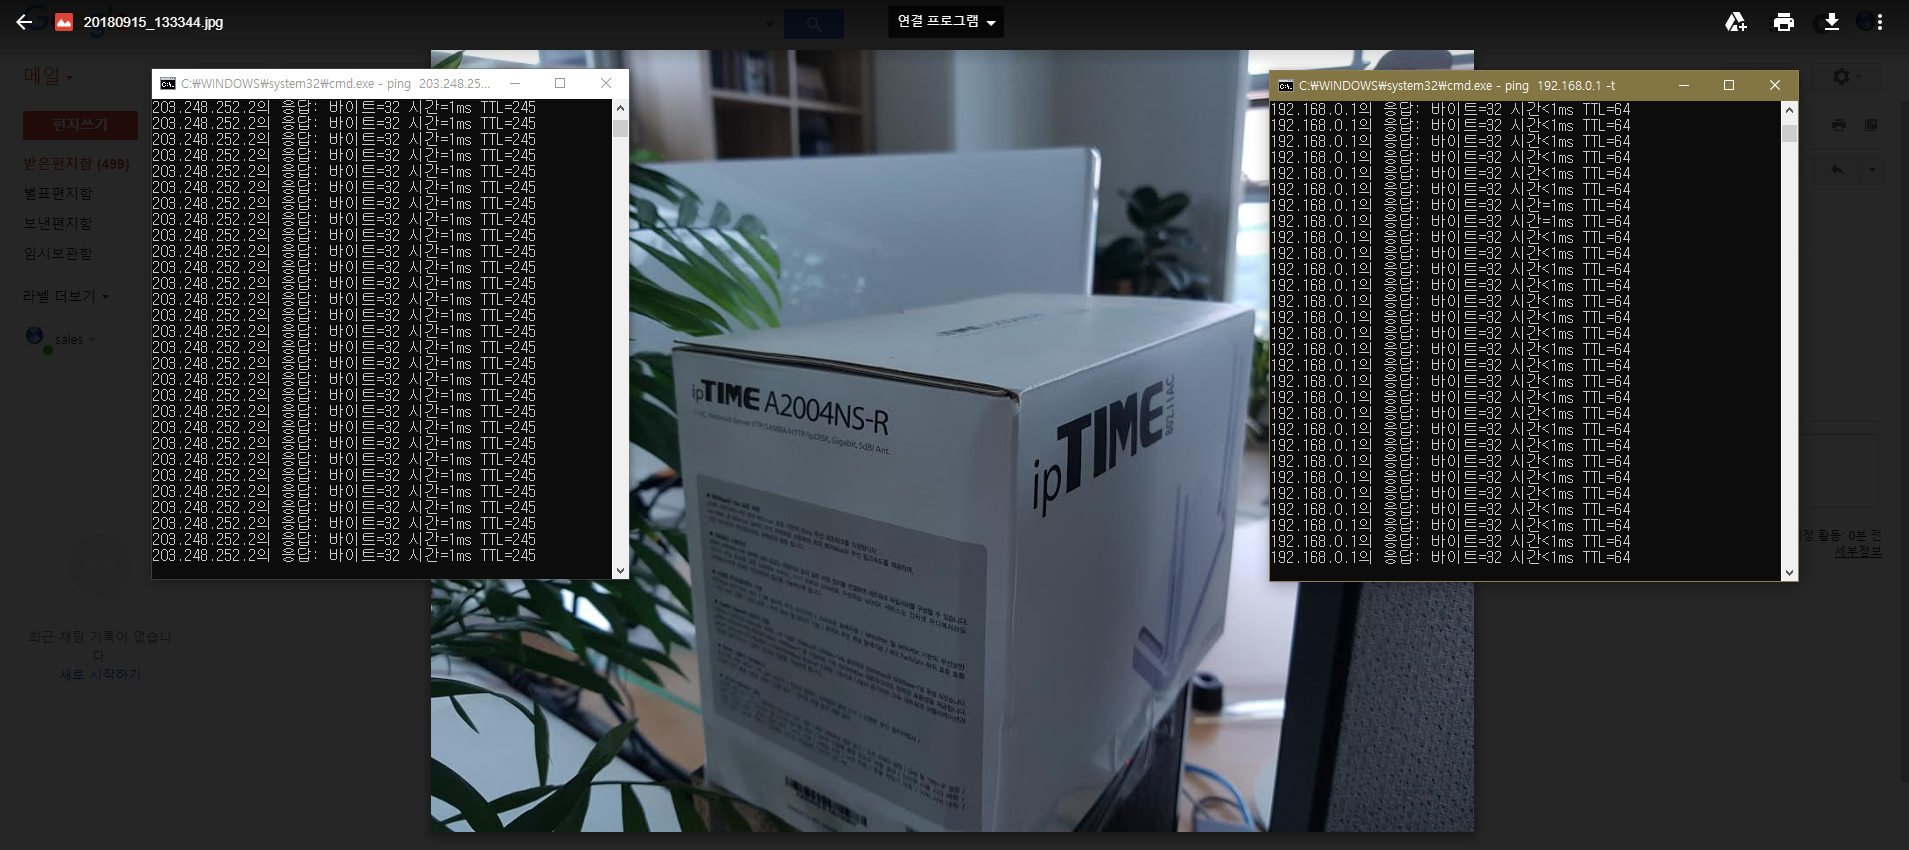This screenshot has width=1909, height=850.
Task: Click scroll-down arrow in ping 203.248 window
Action: pos(620,571)
